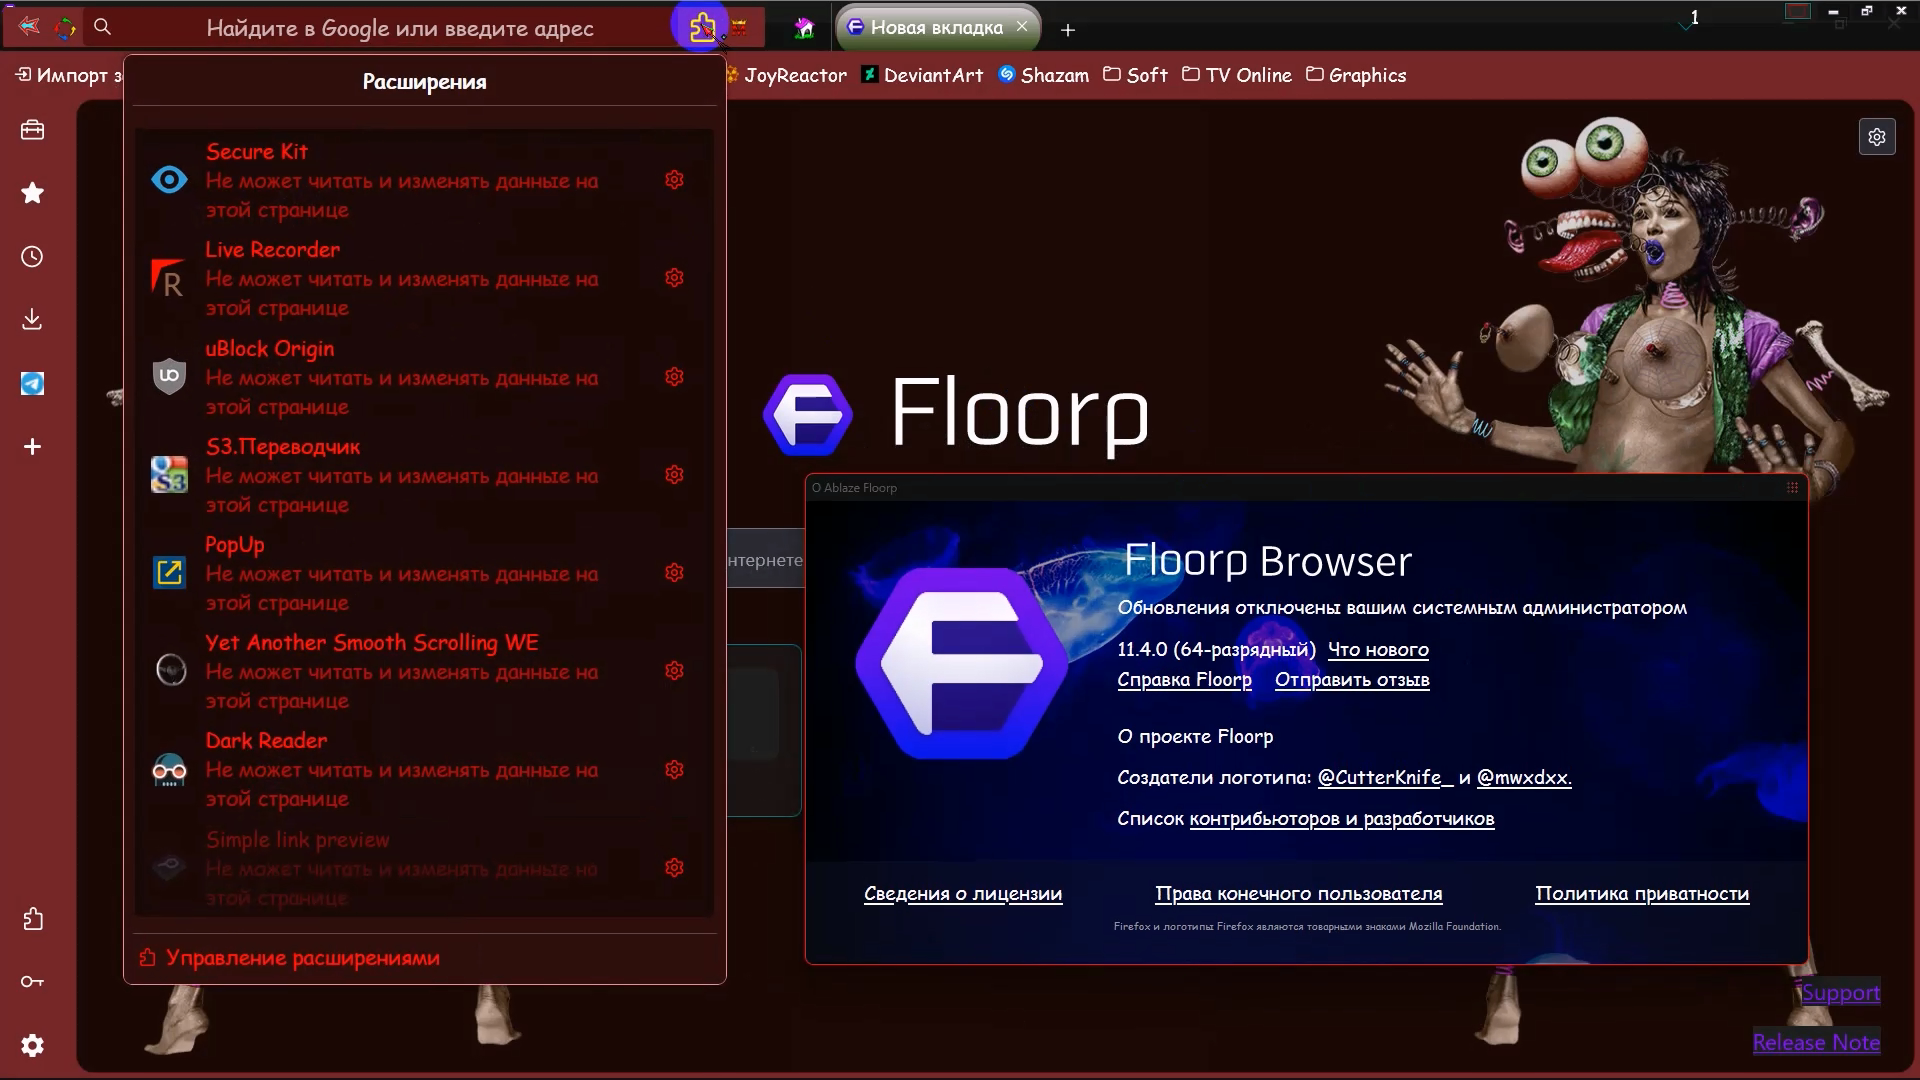The image size is (1920, 1080).
Task: Open the History clock sidebar panel
Action: pos(32,257)
